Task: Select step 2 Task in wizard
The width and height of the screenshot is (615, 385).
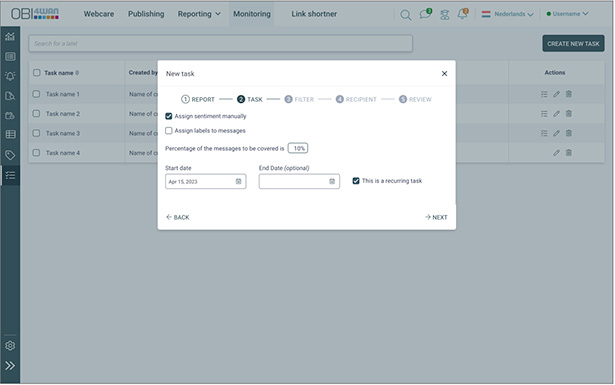Action: tap(250, 100)
